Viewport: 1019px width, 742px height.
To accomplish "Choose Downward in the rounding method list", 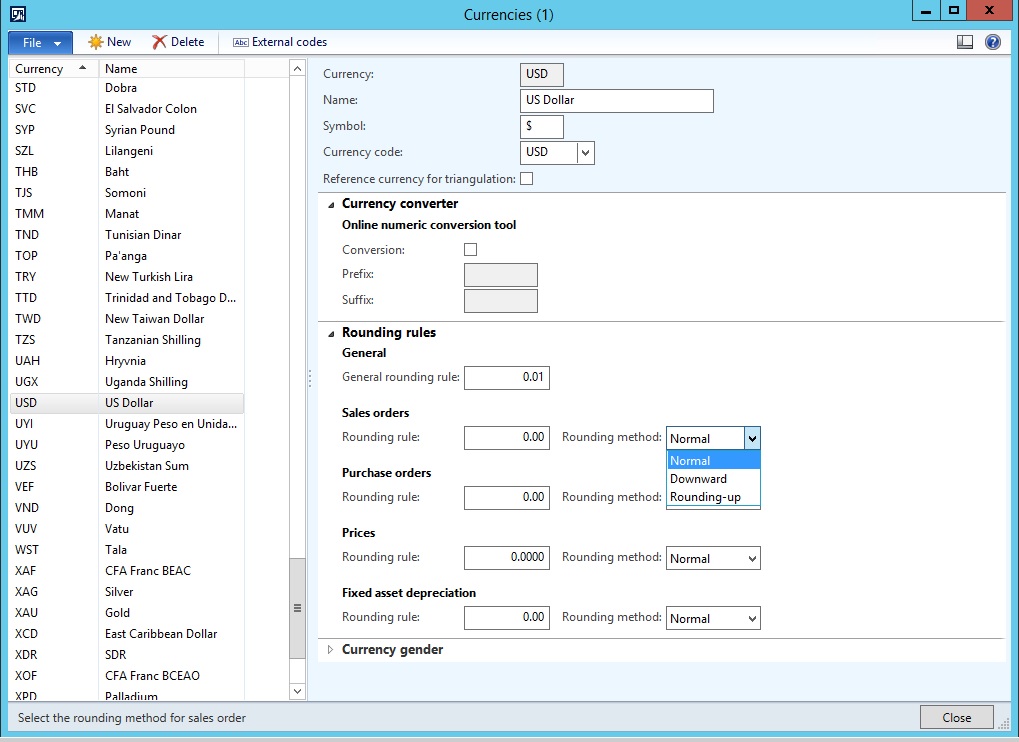I will [698, 479].
